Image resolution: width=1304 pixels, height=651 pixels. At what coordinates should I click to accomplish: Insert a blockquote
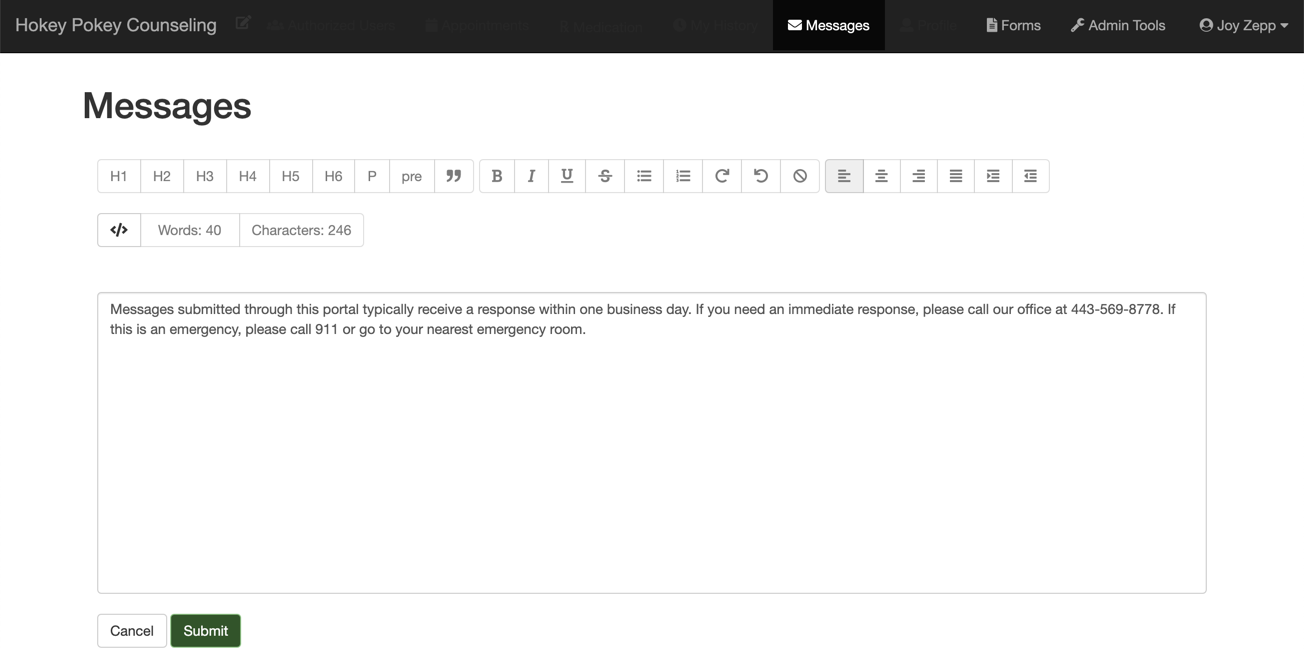tap(454, 176)
